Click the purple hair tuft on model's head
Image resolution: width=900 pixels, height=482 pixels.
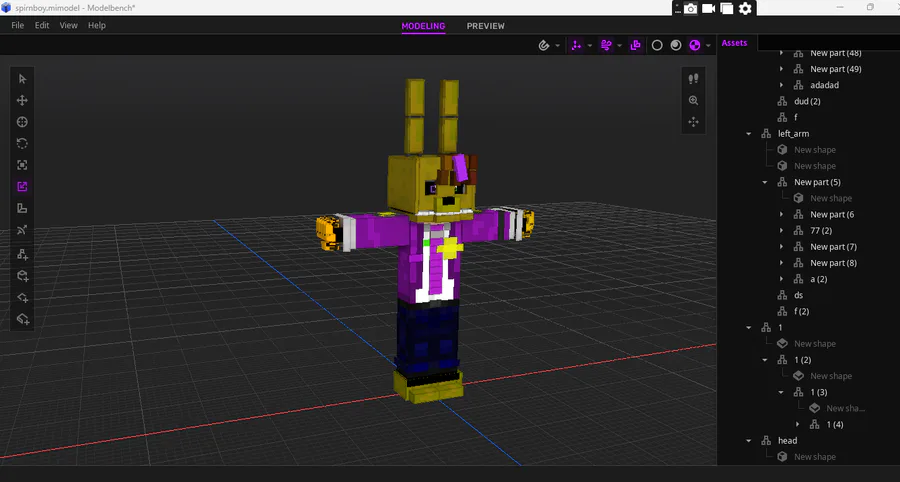(461, 168)
